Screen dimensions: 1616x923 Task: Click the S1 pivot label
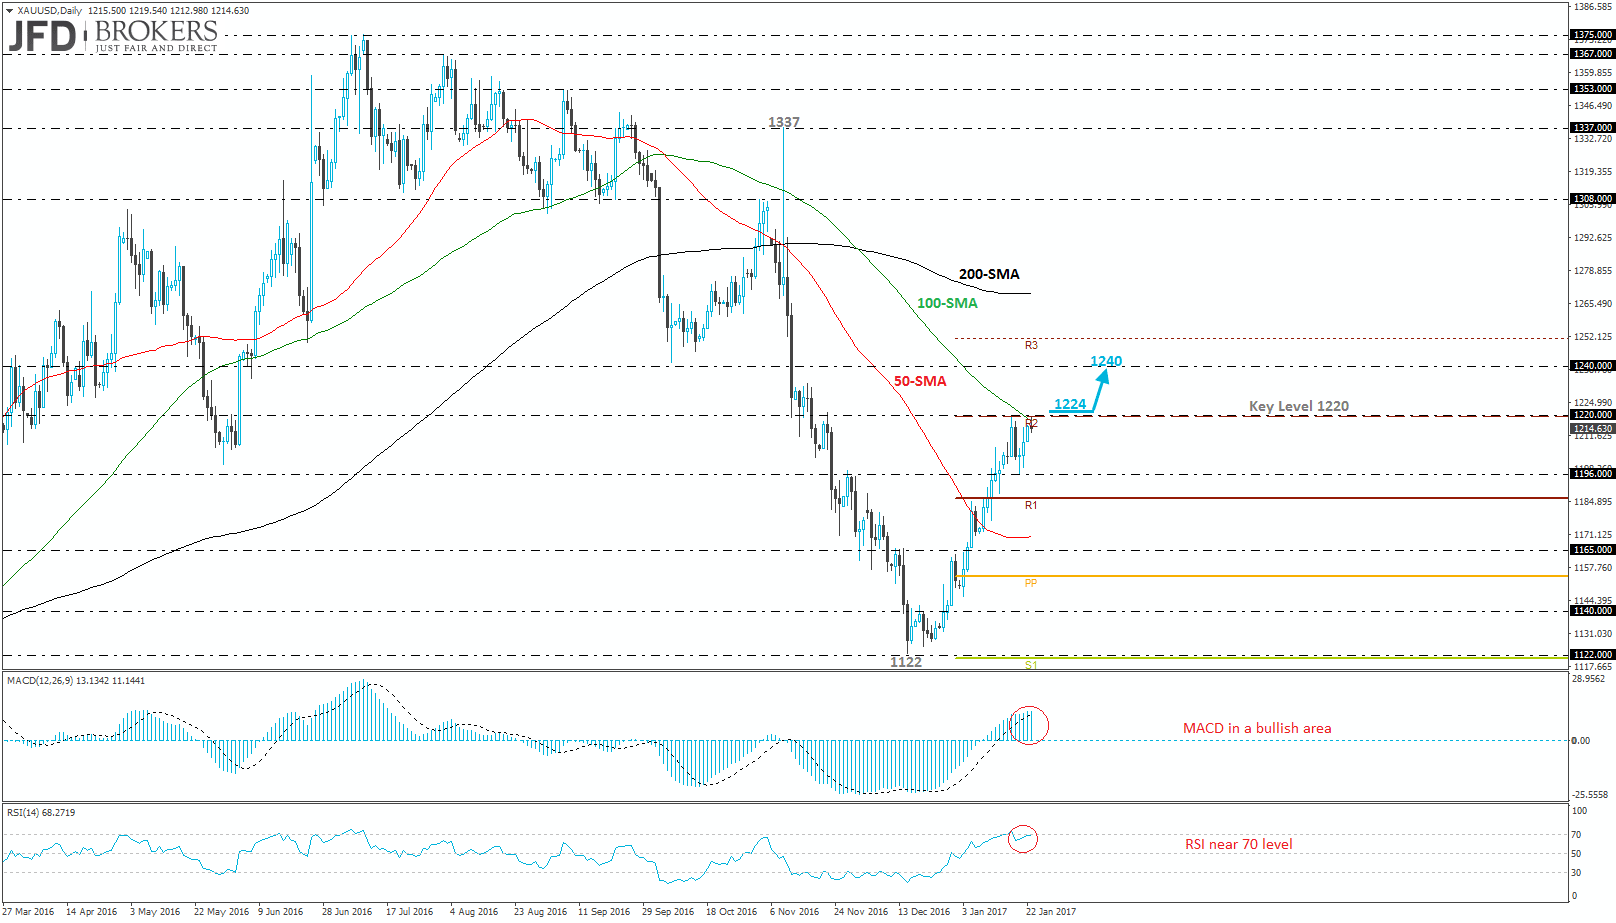pyautogui.click(x=1031, y=665)
